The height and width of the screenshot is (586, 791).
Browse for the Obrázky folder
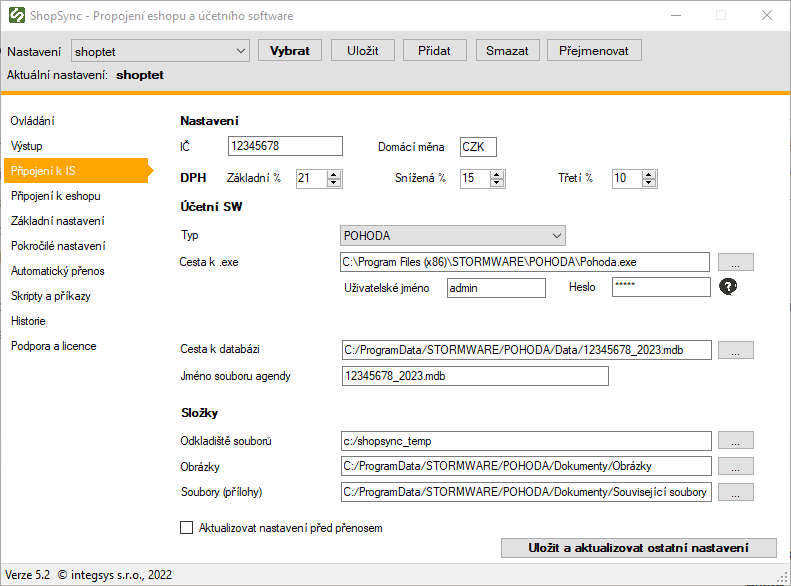coord(736,466)
